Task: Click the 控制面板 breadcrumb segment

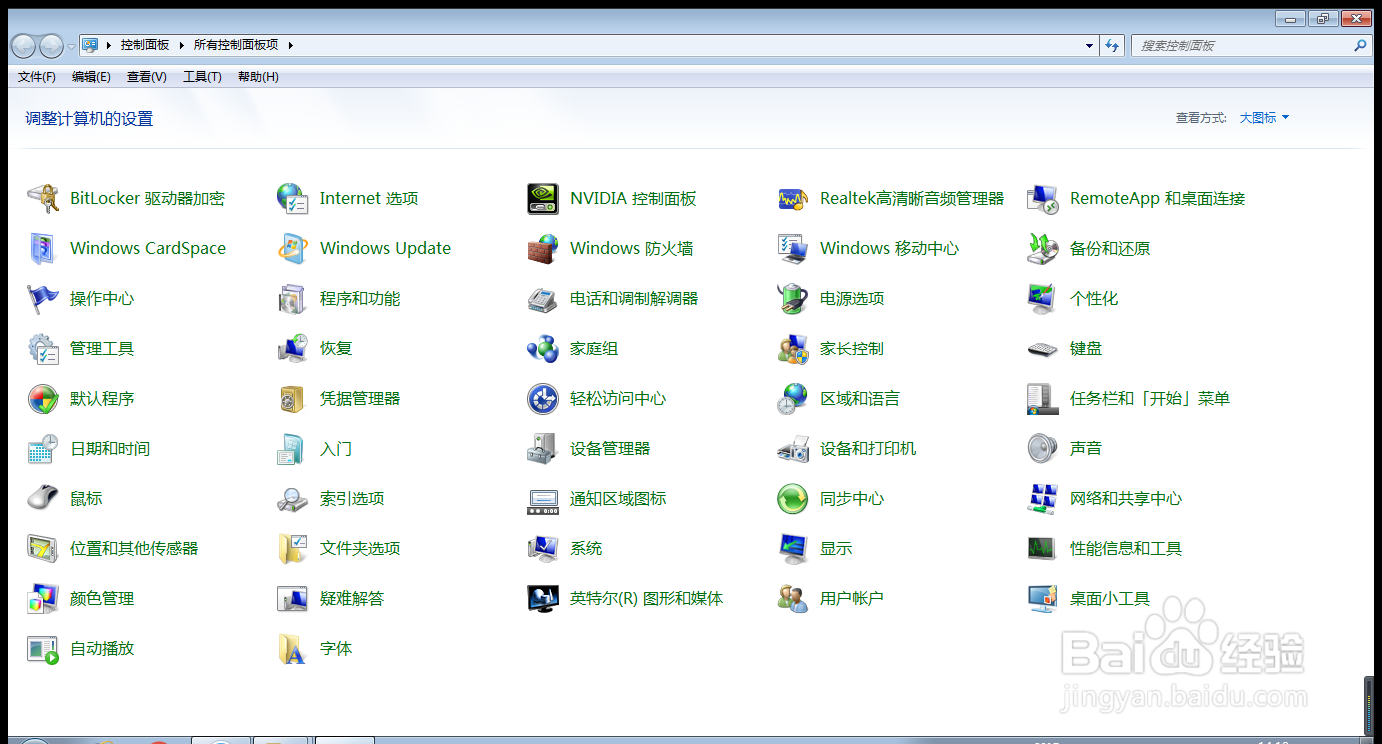Action: (145, 45)
